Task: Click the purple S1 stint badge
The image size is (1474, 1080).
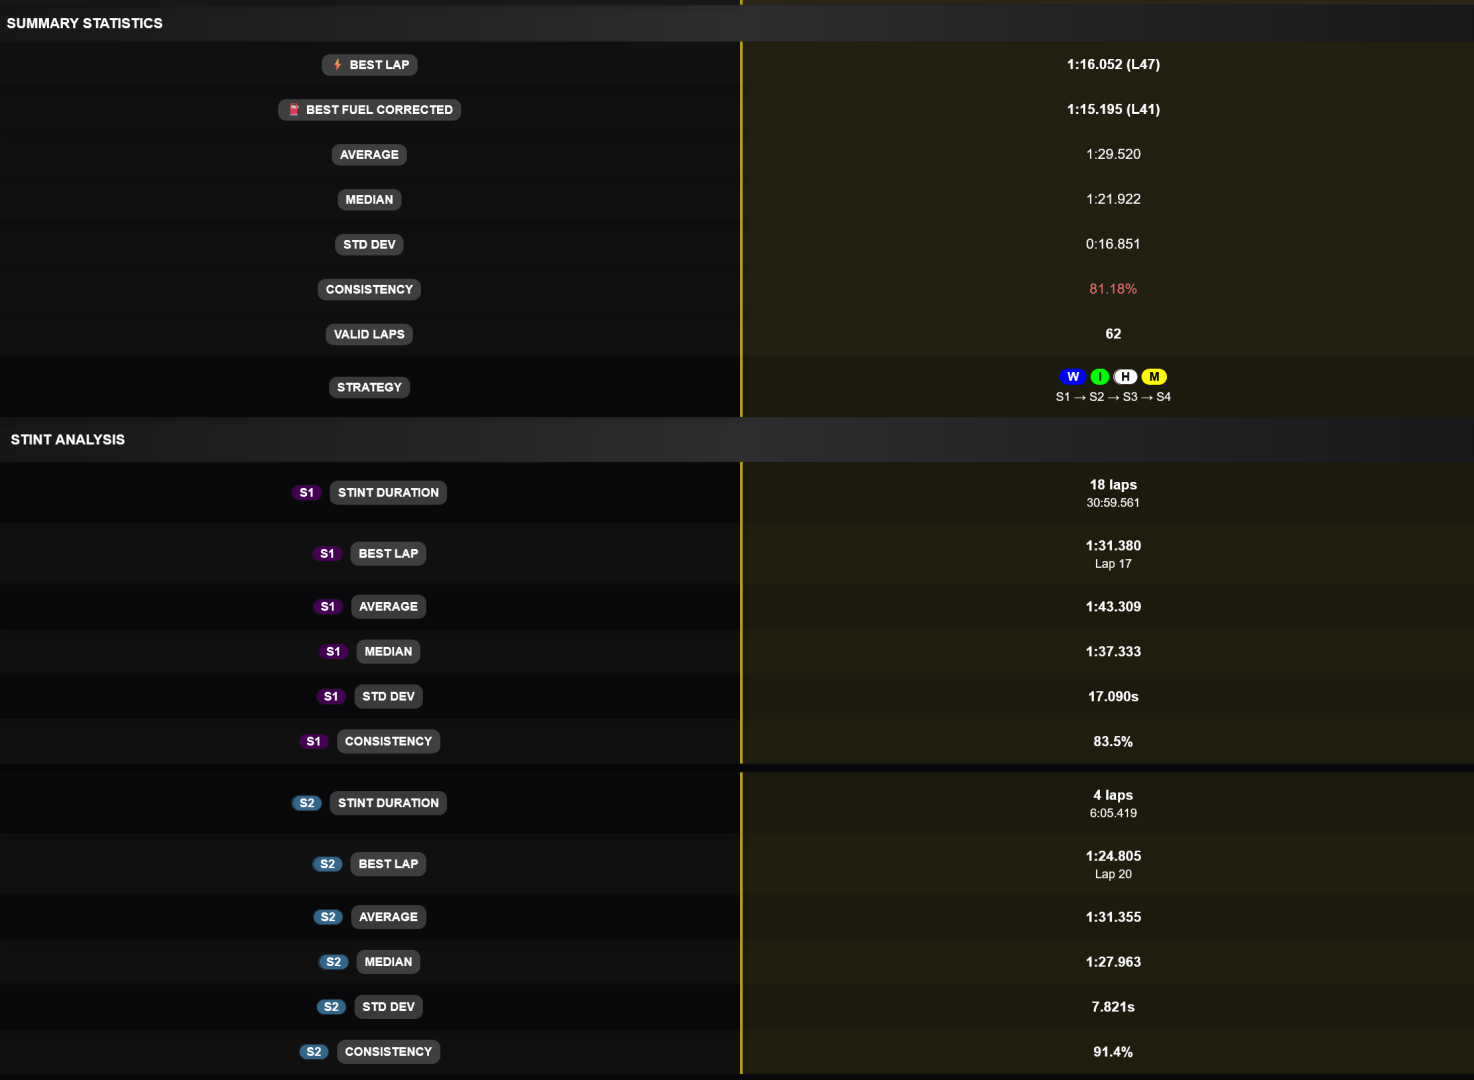Action: 307,492
